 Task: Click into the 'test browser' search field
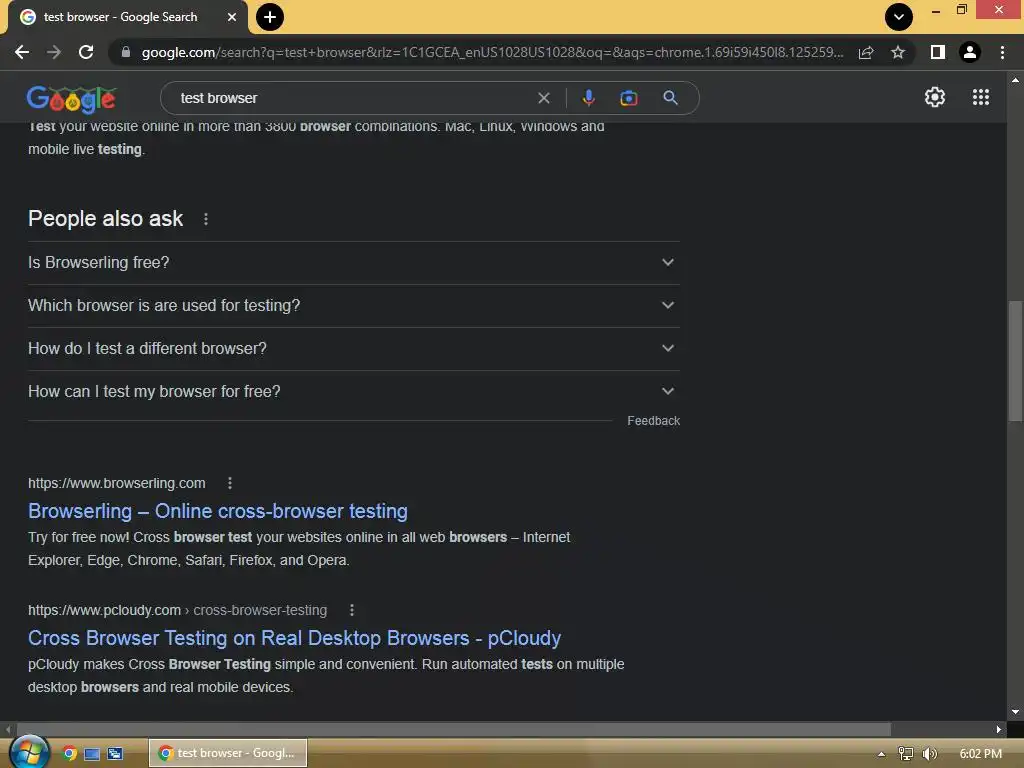coord(353,98)
